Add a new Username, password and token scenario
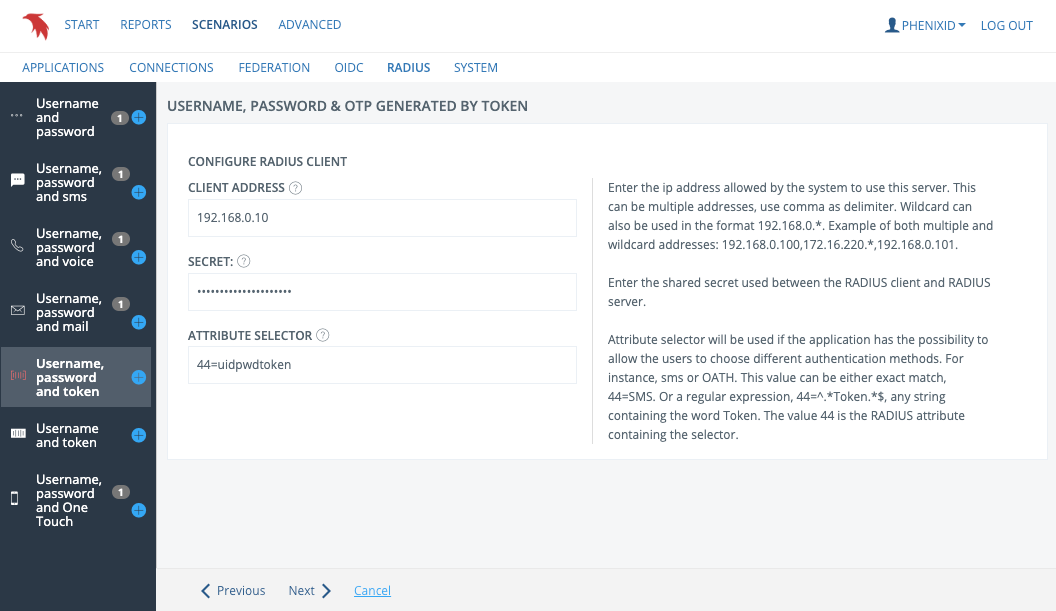The image size is (1056, 611). [x=139, y=377]
